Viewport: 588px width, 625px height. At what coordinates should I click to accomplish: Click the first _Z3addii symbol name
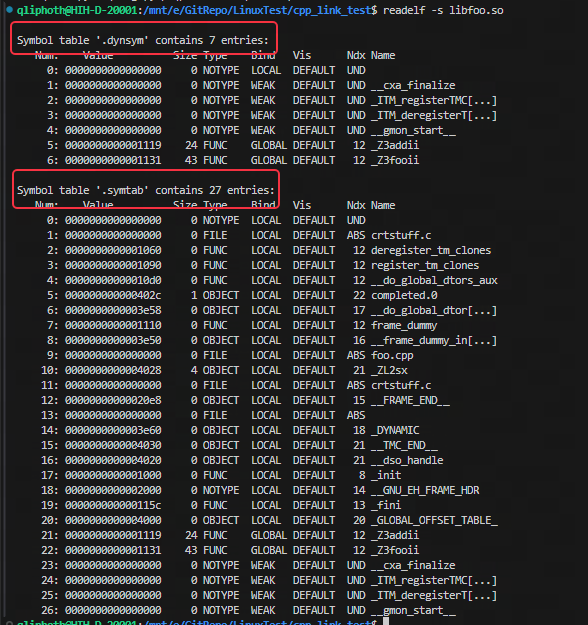click(x=395, y=145)
